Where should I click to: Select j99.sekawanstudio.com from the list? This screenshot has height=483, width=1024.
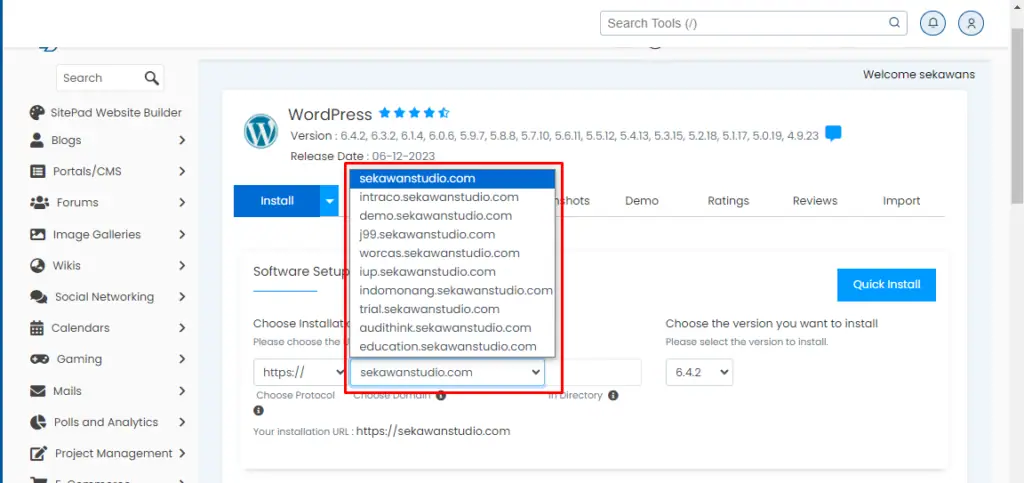[x=452, y=234]
